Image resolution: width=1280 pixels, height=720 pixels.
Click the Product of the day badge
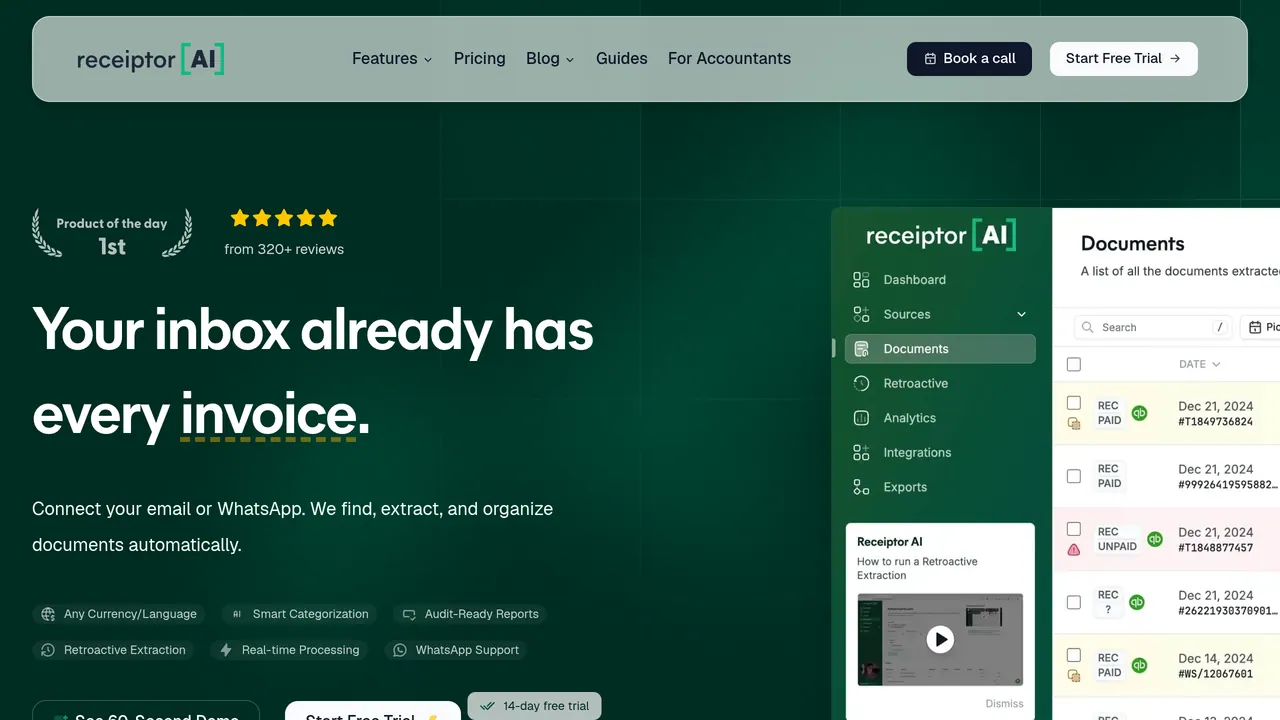112,234
